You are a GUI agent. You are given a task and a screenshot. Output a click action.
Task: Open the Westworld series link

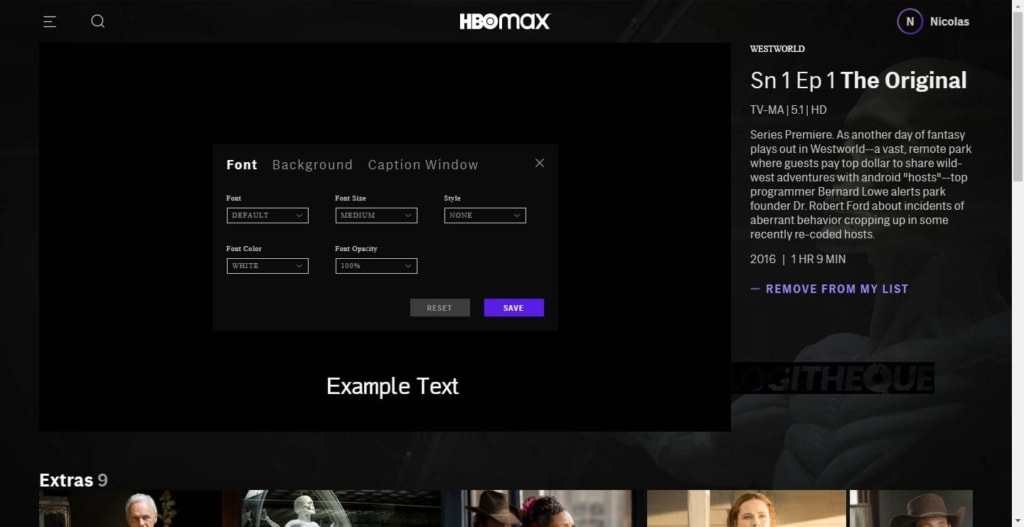tap(777, 49)
